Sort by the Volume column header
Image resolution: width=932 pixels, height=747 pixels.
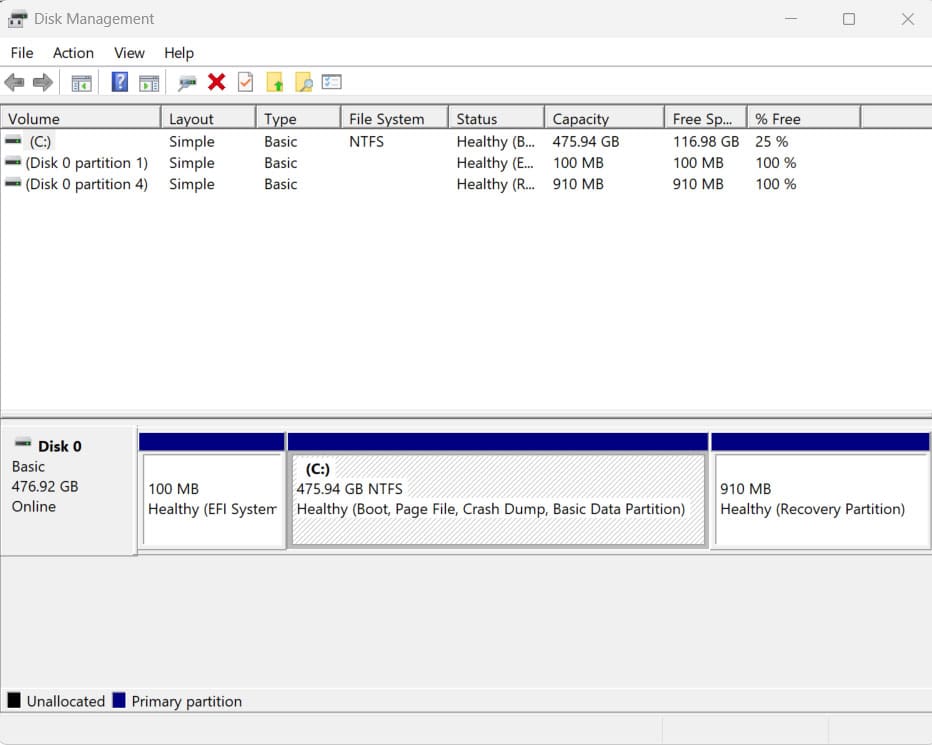coord(81,119)
